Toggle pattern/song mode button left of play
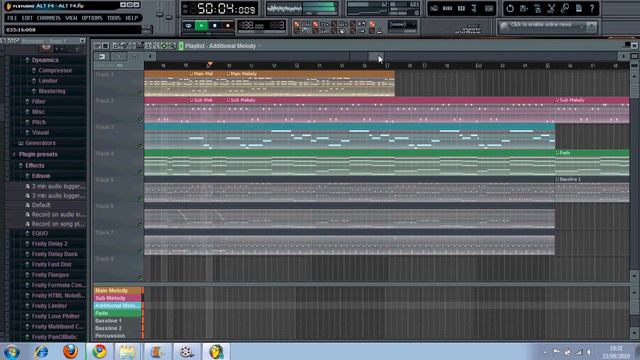640x360 pixels. (x=188, y=26)
